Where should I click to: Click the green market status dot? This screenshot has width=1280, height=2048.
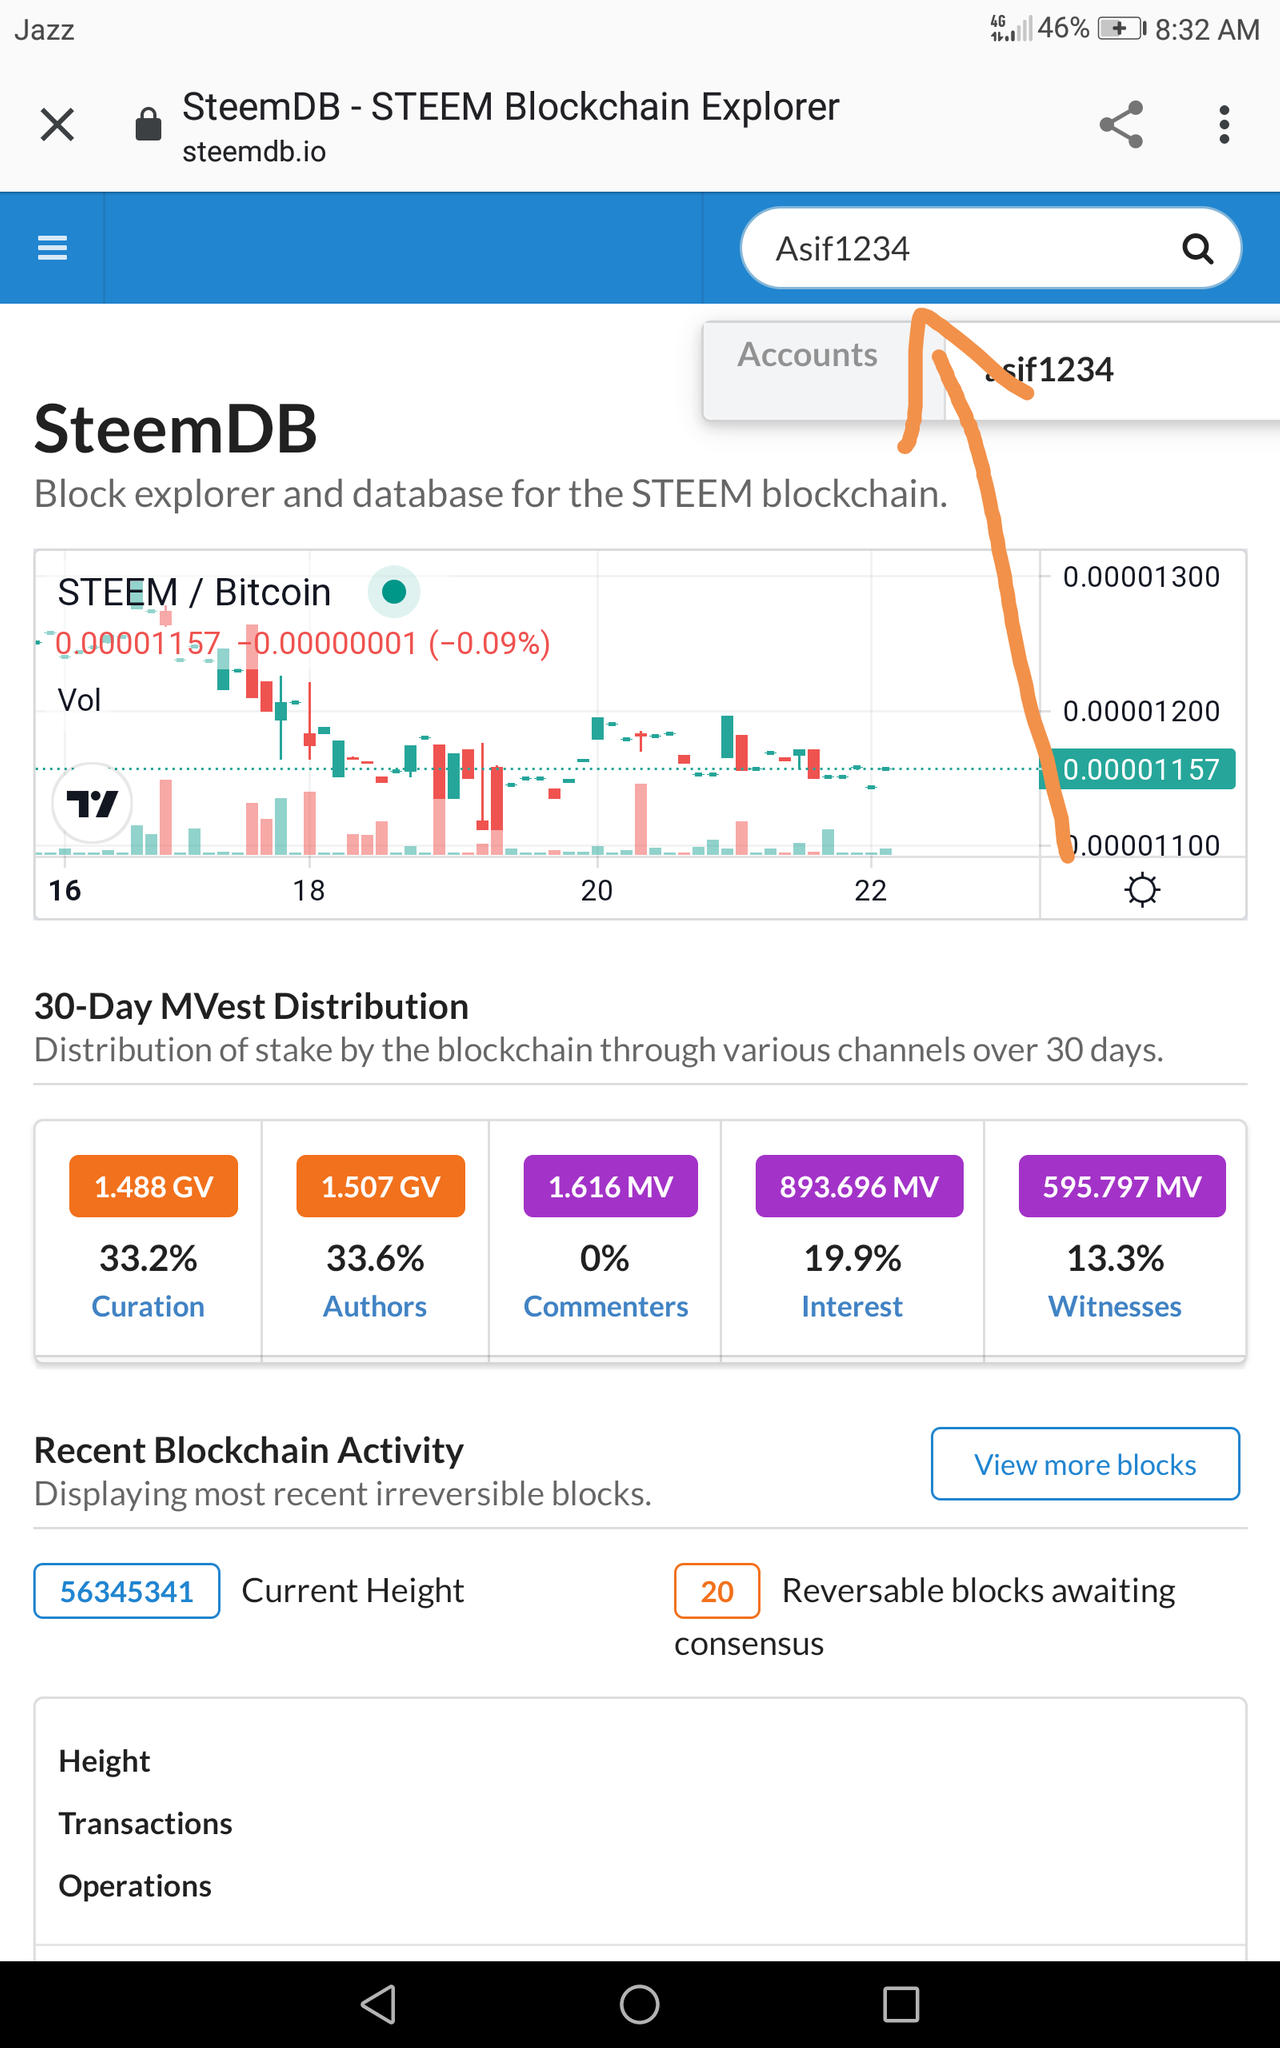(x=394, y=592)
